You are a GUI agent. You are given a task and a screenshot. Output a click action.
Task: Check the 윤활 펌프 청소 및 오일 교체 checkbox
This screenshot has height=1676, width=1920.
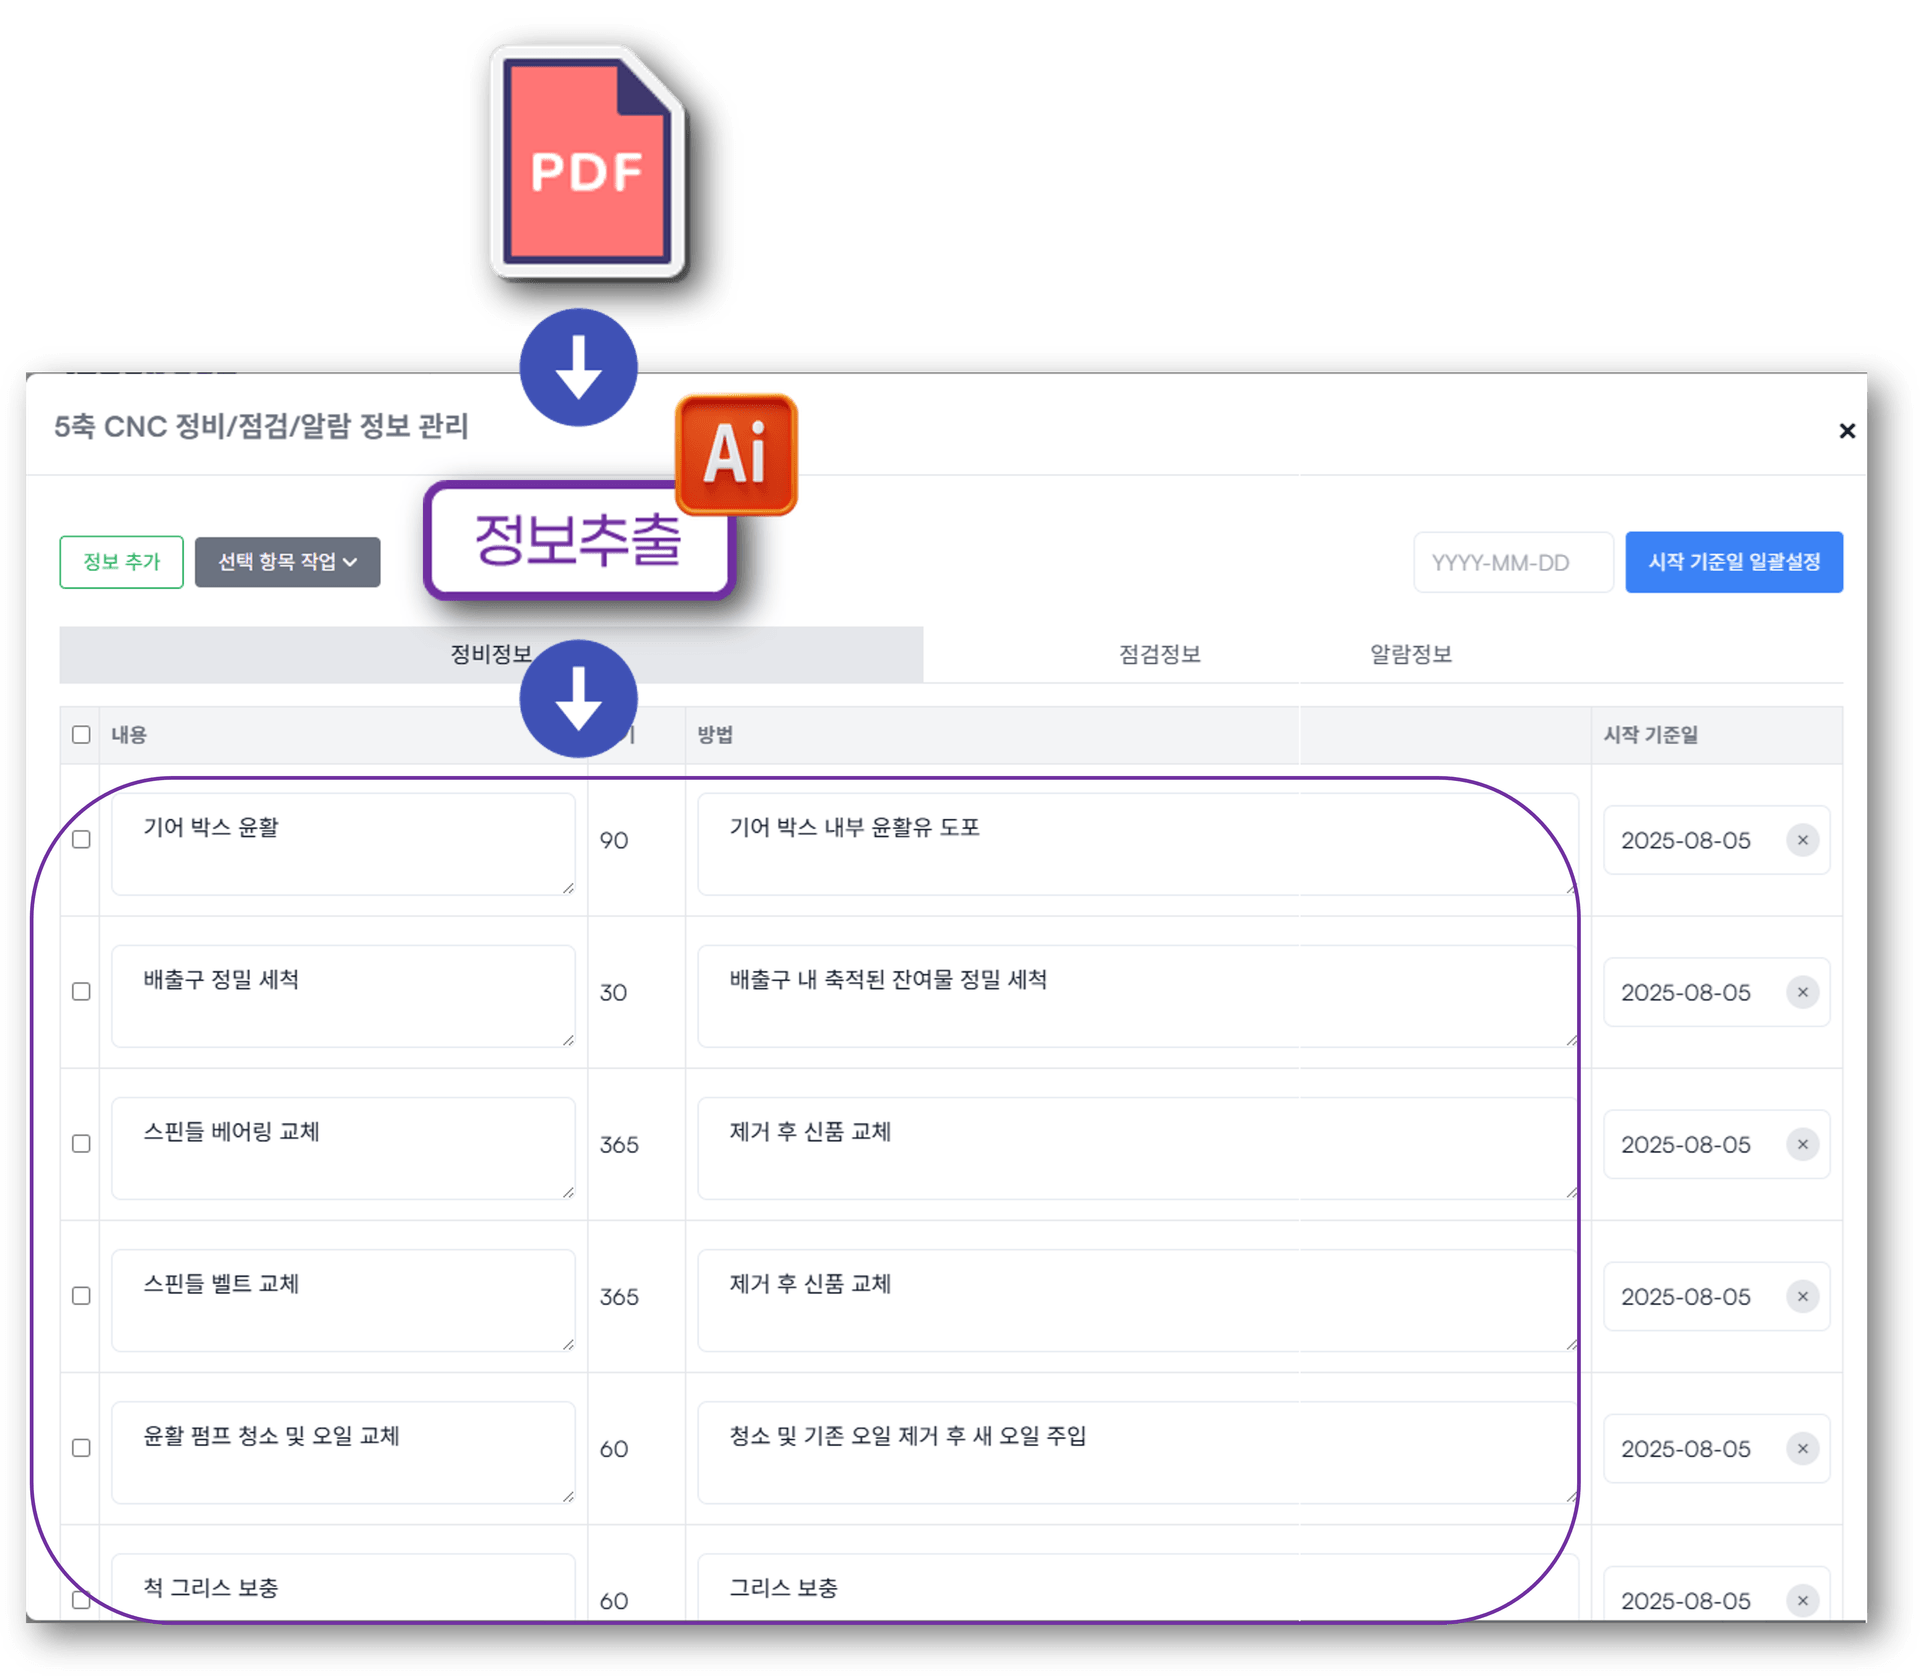(81, 1448)
